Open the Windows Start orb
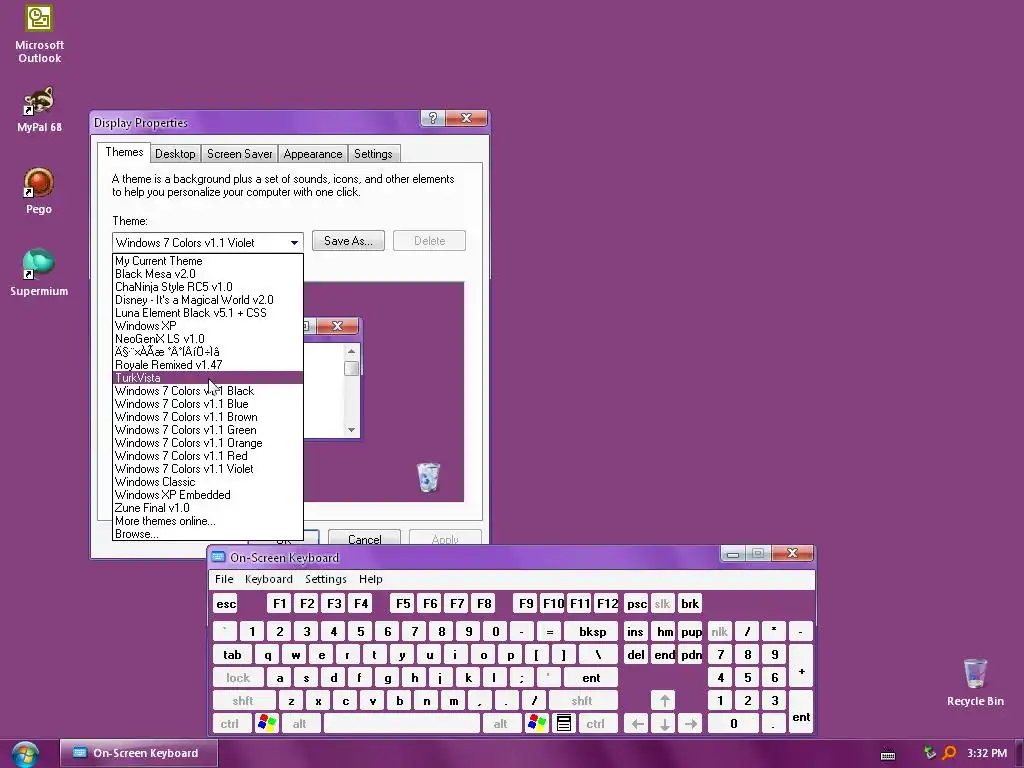The image size is (1024, 768). [x=25, y=754]
